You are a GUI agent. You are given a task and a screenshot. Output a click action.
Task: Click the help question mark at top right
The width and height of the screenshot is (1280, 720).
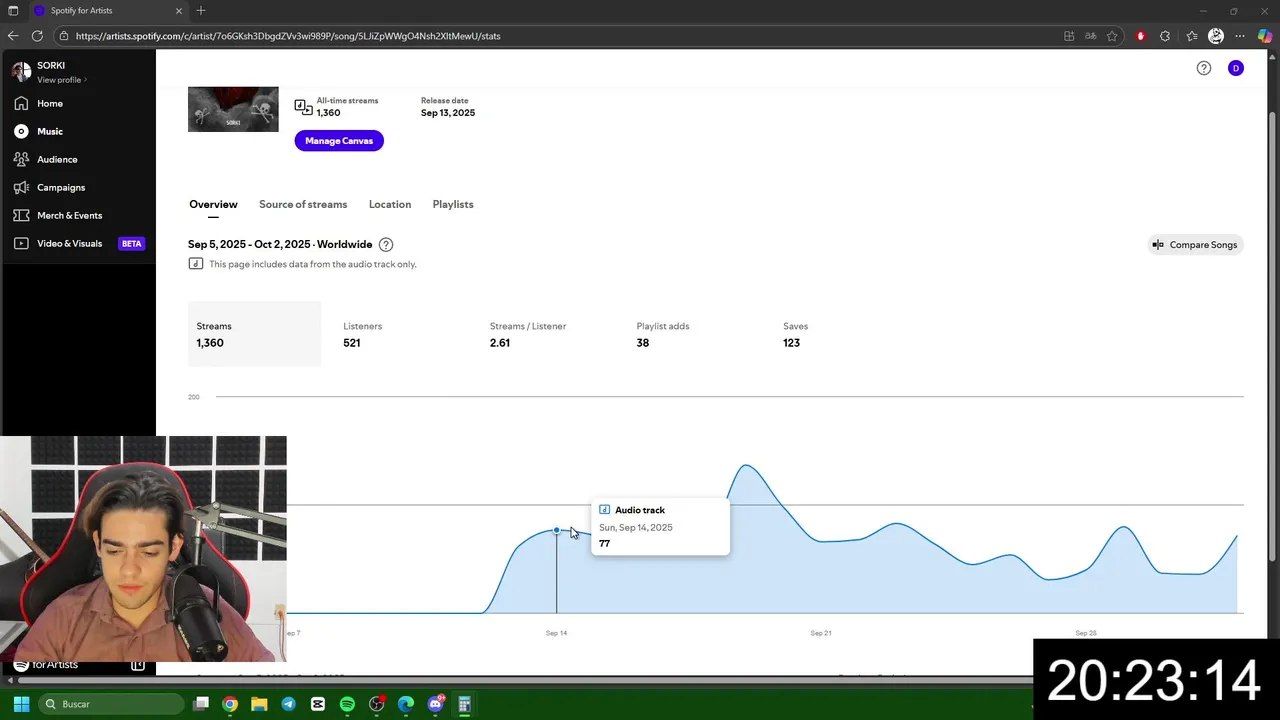coord(1204,68)
